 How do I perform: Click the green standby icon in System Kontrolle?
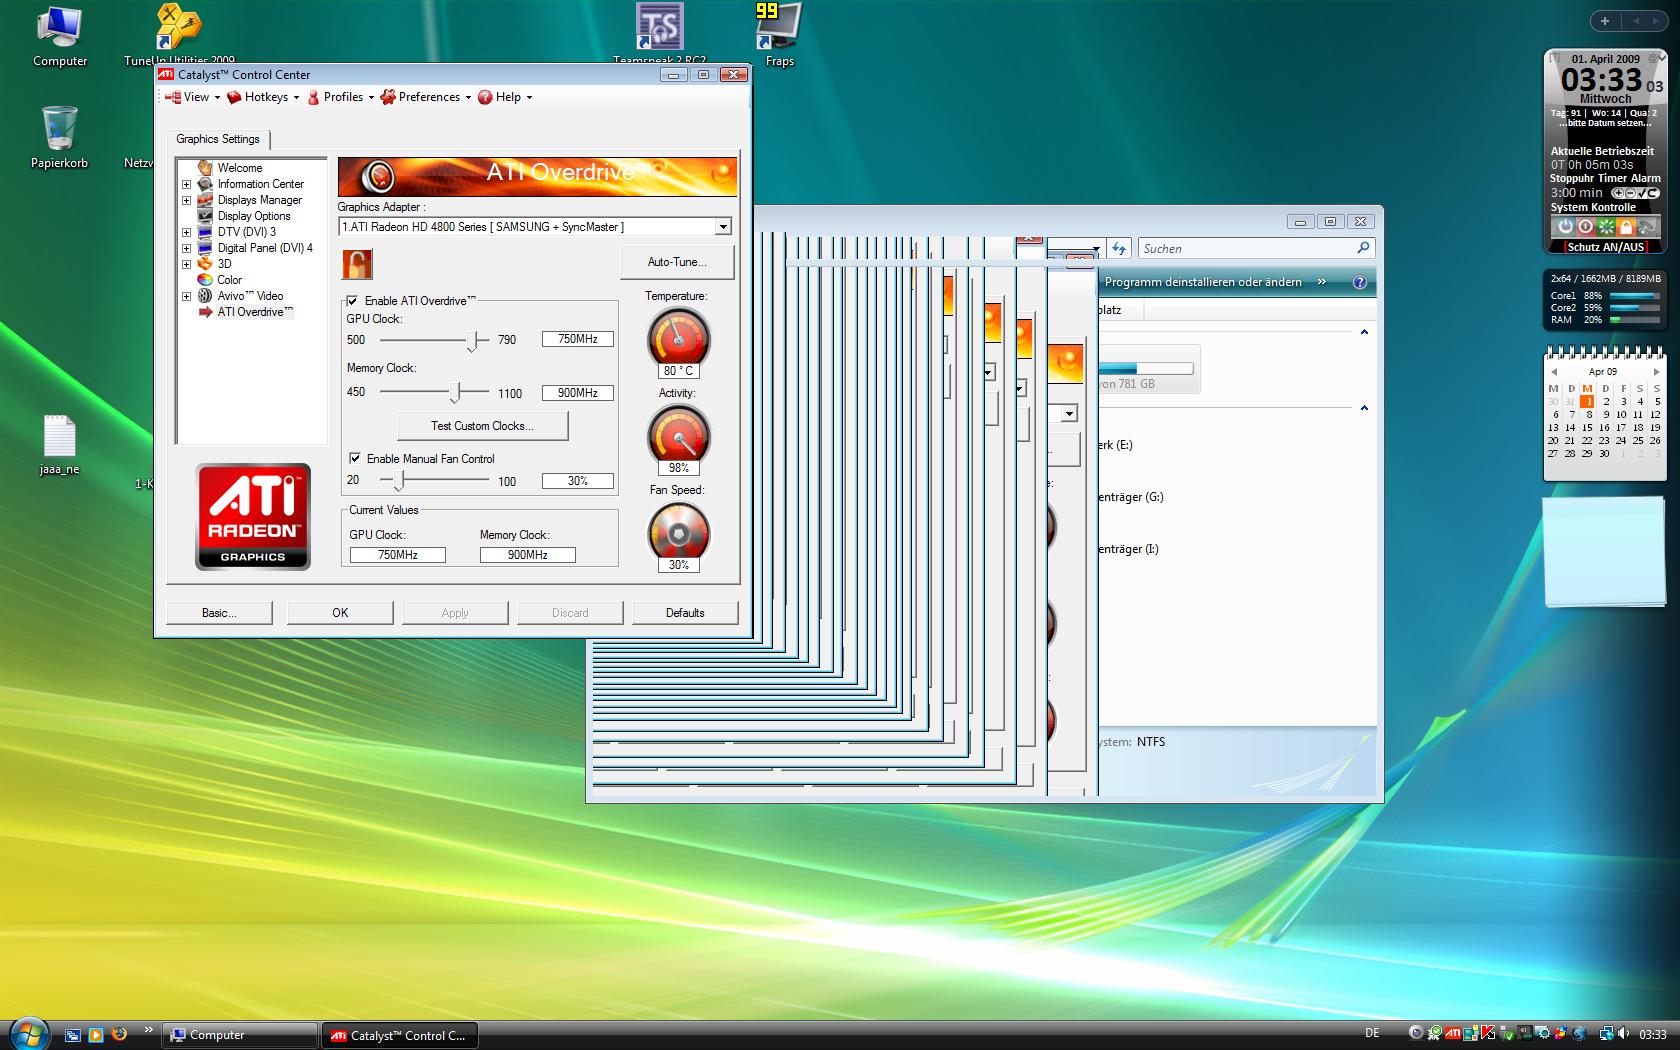(1606, 227)
